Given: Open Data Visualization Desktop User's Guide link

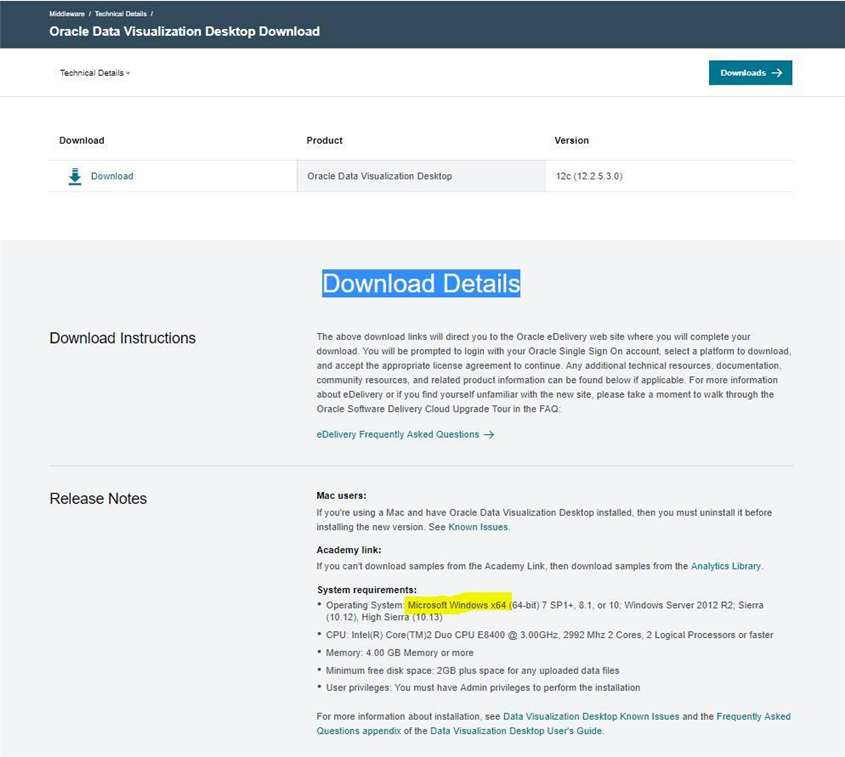Looking at the screenshot, I should click(x=516, y=731).
